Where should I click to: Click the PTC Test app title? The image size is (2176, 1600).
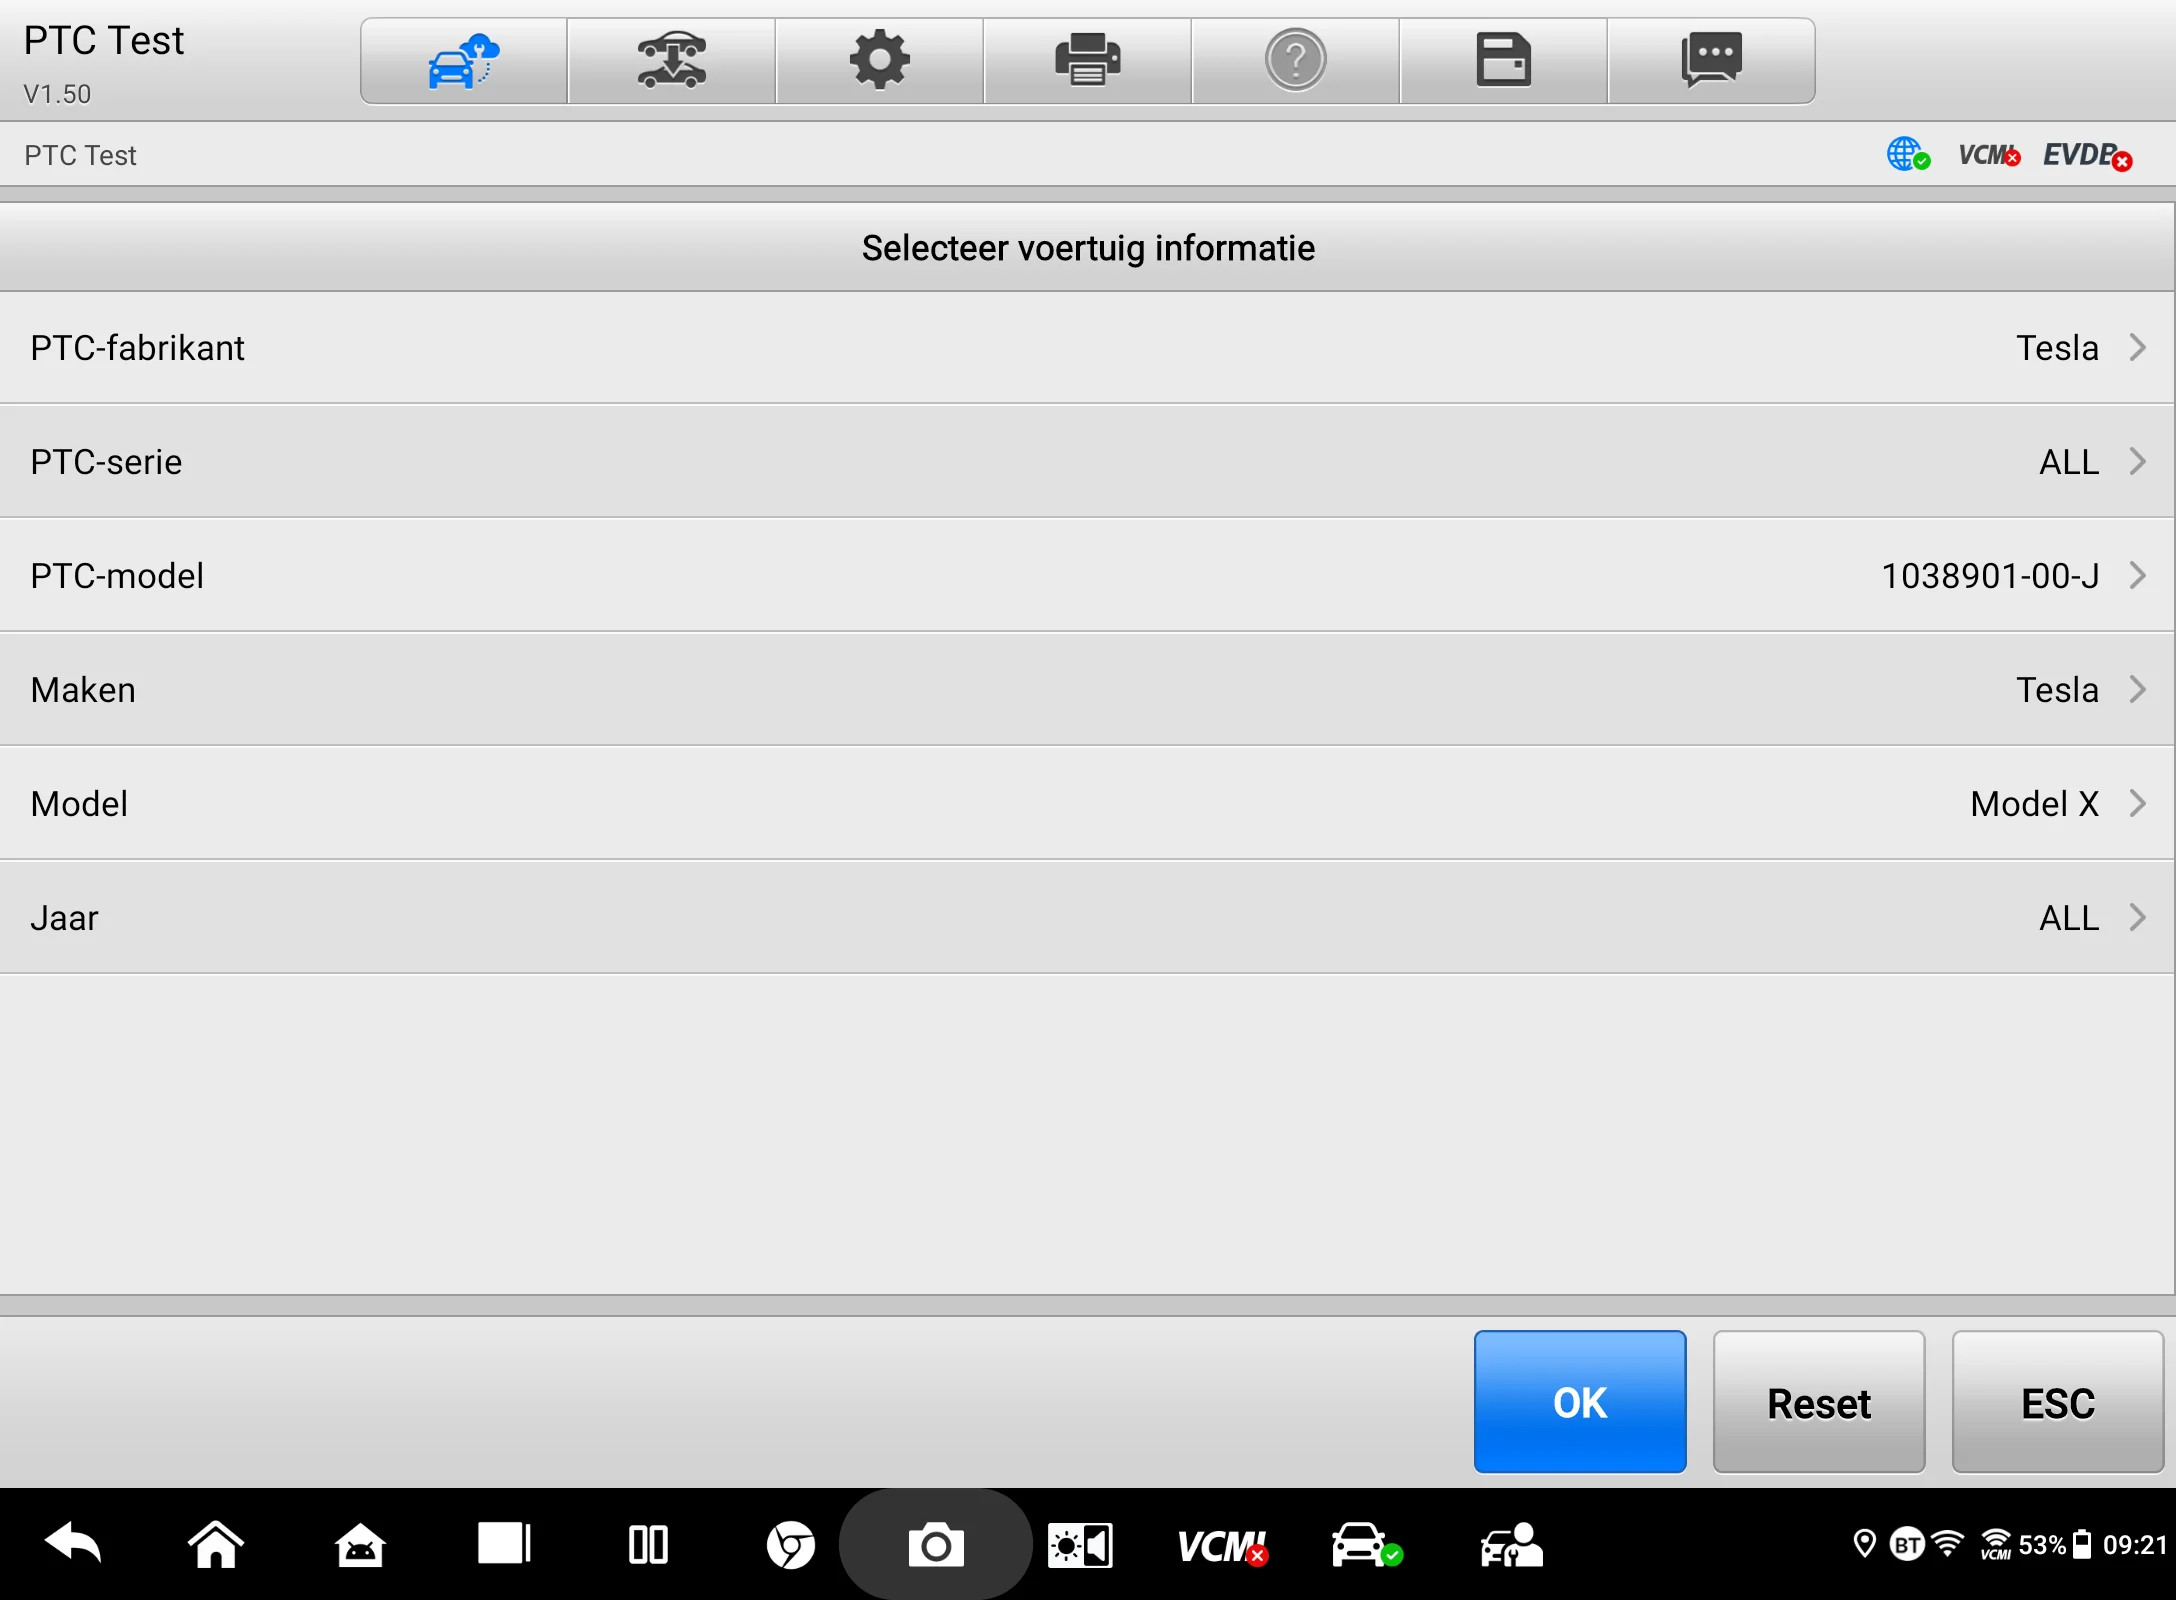(104, 41)
